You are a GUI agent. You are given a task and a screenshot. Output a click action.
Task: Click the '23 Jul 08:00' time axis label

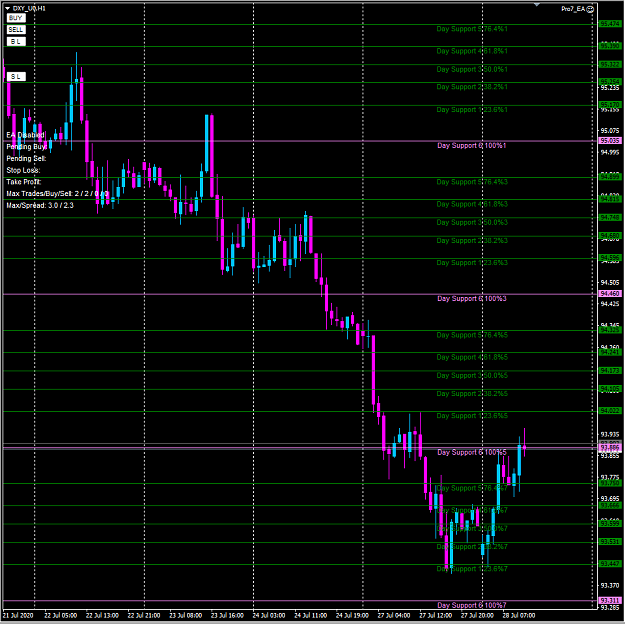point(185,616)
